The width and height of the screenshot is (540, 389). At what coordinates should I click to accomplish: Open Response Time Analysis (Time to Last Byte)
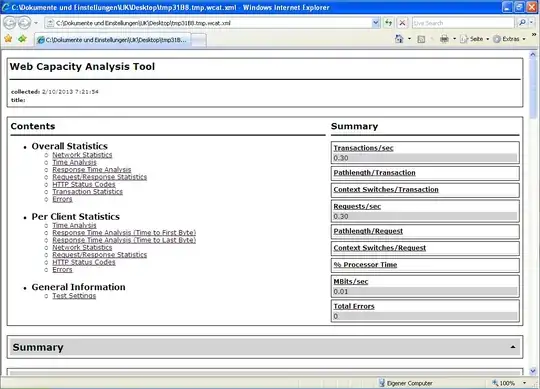coord(124,240)
